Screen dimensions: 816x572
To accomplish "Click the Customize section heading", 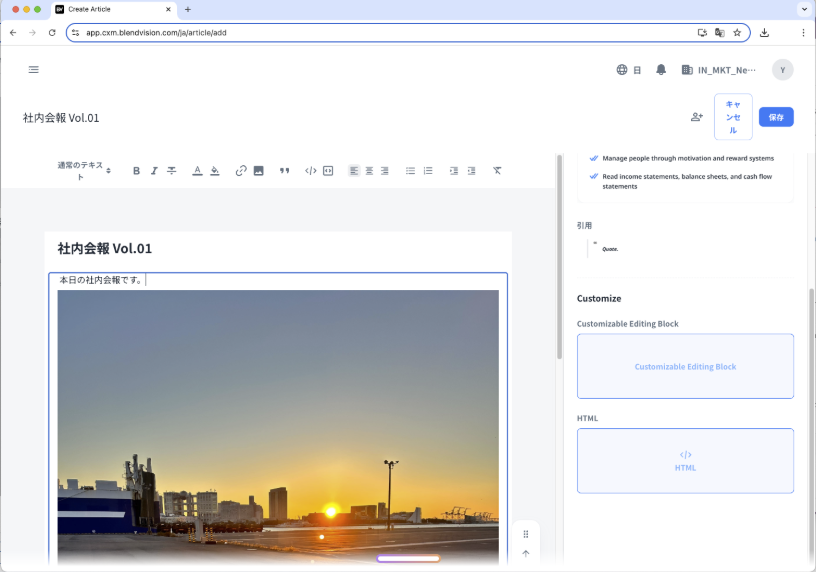I will coord(599,299).
